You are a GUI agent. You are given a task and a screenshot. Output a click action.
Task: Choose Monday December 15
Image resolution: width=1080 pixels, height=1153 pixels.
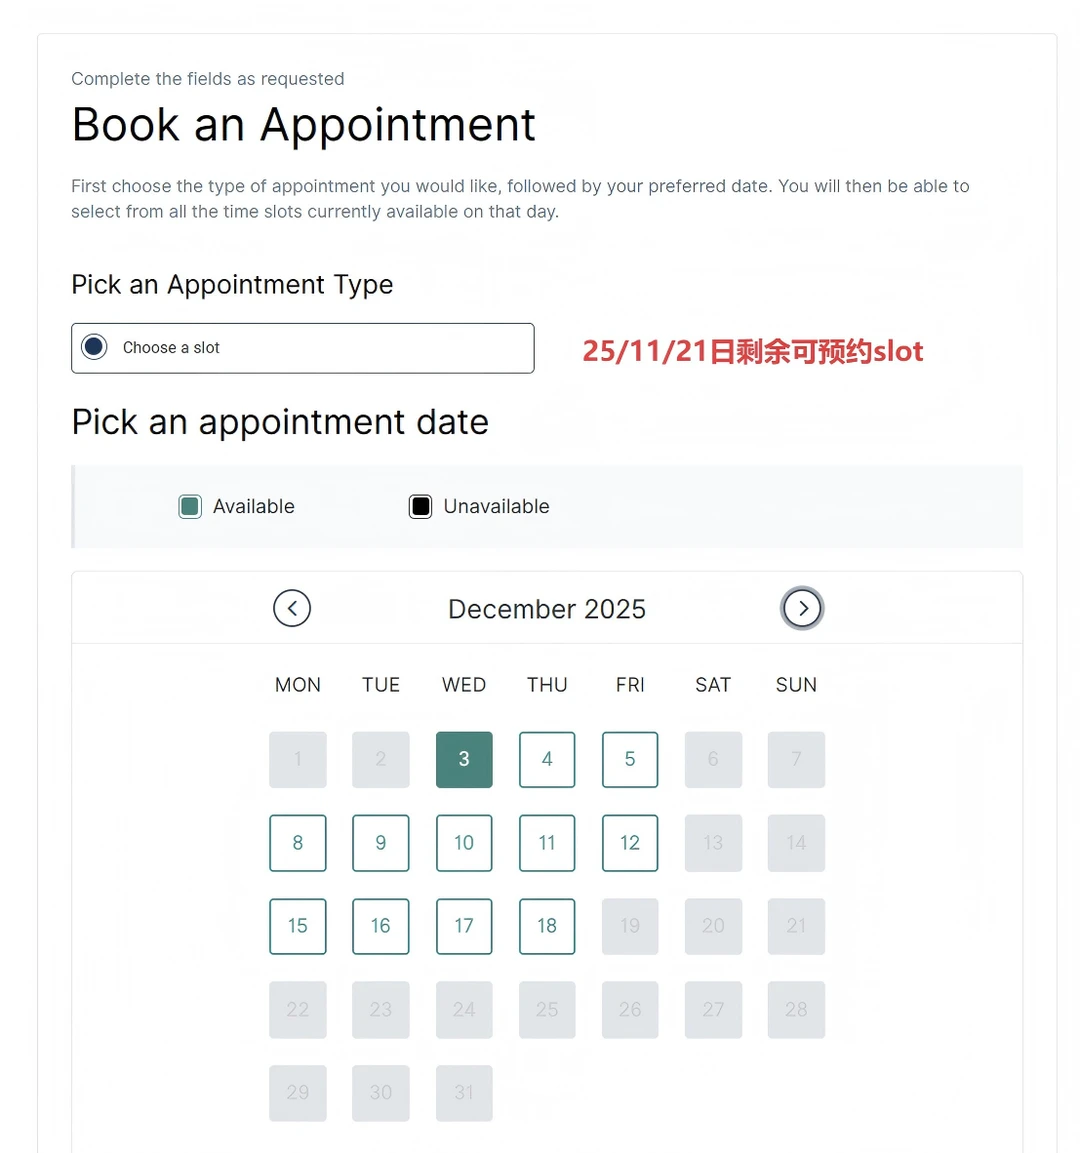(x=298, y=926)
